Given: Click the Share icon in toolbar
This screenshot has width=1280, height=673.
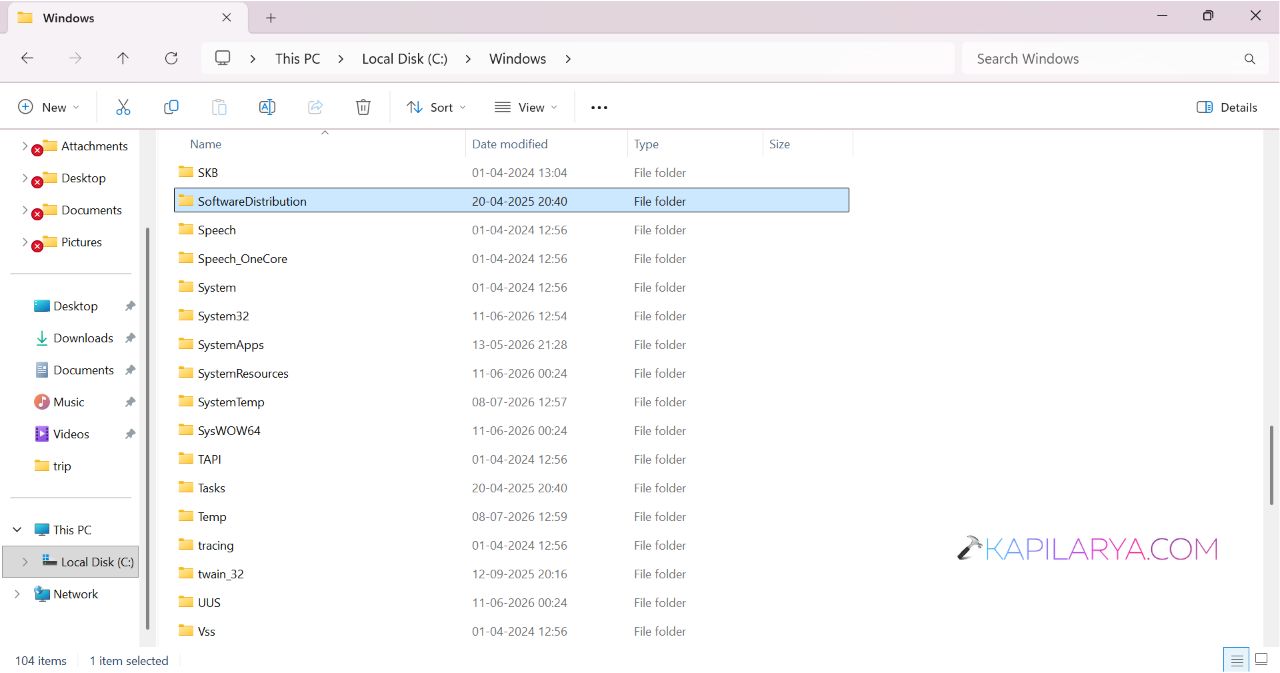Looking at the screenshot, I should point(315,107).
